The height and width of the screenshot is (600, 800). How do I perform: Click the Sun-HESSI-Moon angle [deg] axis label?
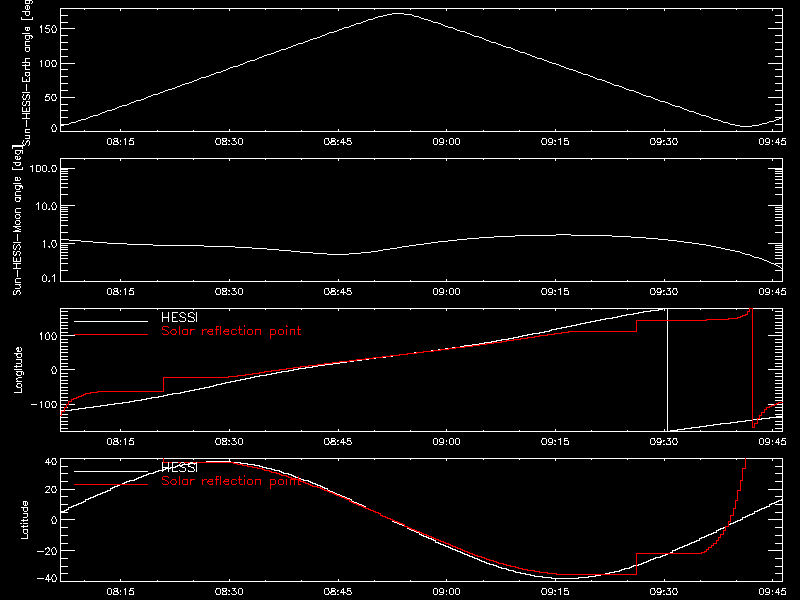tap(17, 220)
